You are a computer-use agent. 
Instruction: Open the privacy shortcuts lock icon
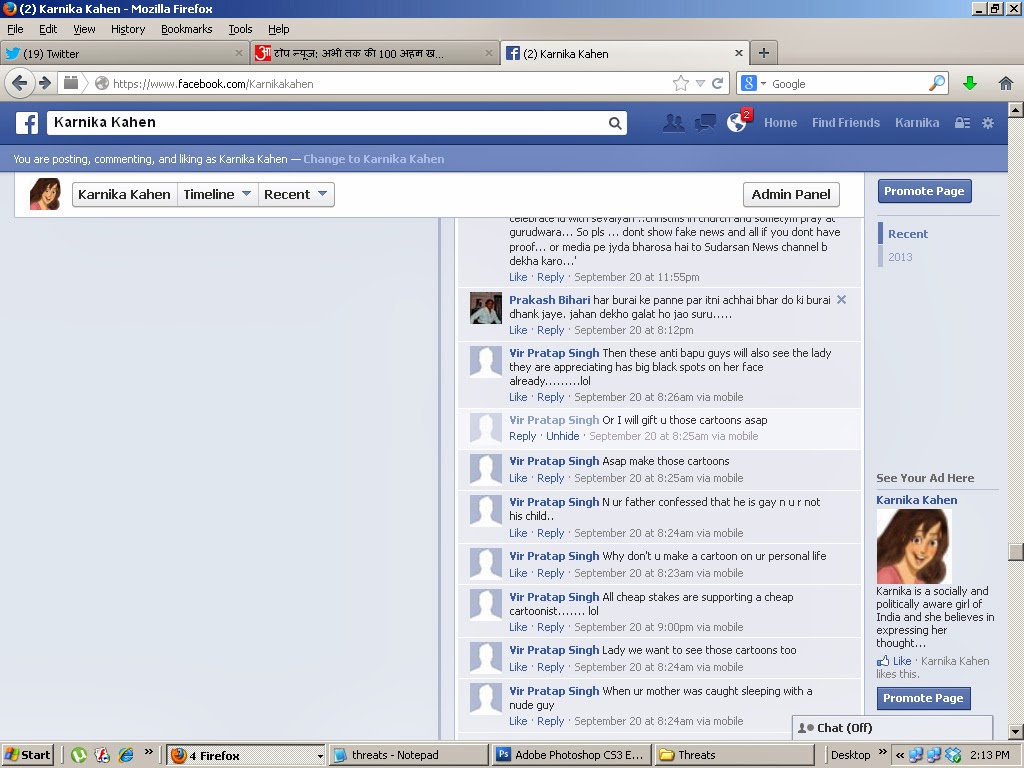pyautogui.click(x=962, y=123)
